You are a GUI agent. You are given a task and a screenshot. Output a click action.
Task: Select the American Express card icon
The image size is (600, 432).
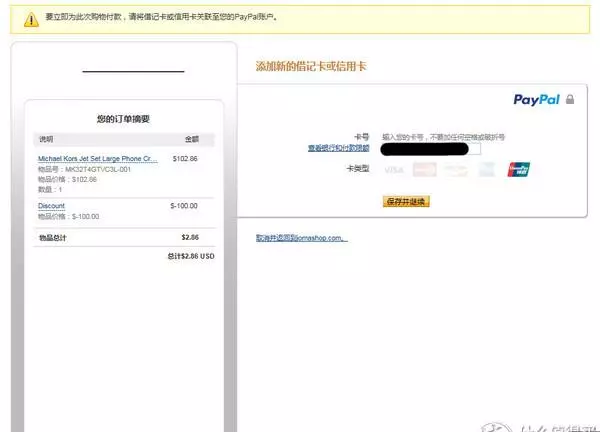click(x=487, y=170)
